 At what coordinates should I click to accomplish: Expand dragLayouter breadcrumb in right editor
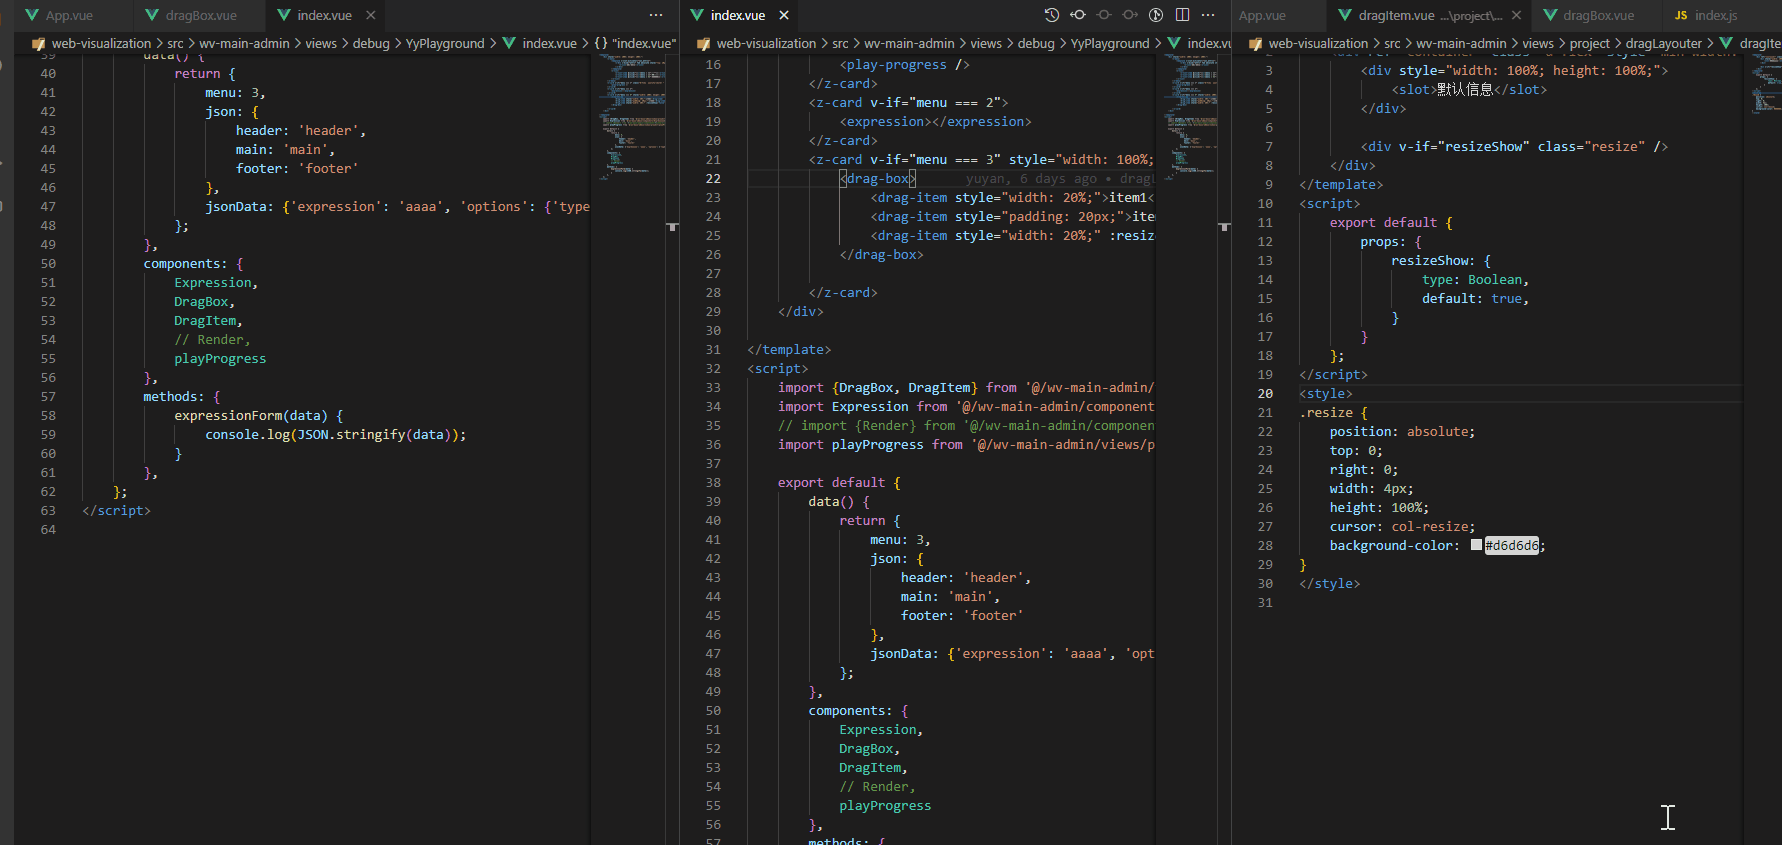1663,43
